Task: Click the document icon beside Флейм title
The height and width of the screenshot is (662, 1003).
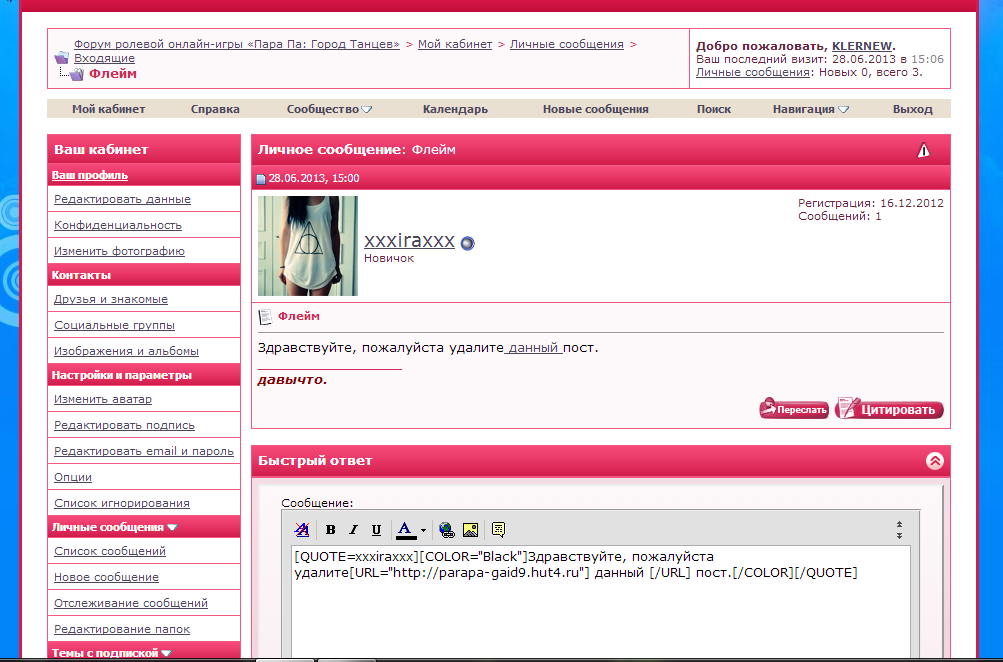Action: [264, 317]
